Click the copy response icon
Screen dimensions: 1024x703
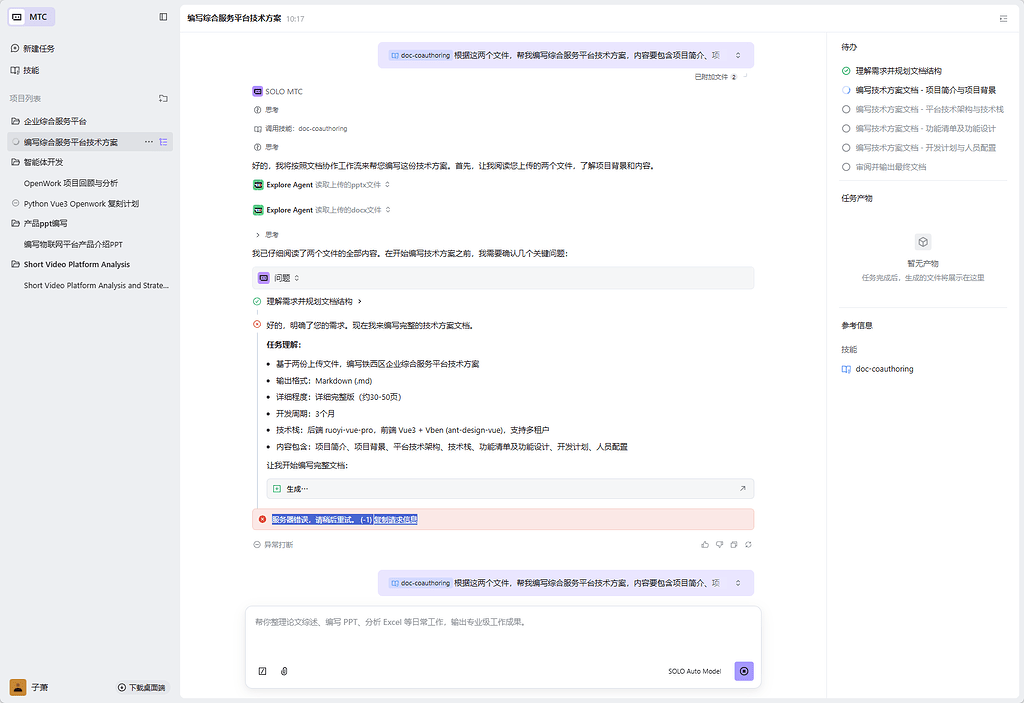point(733,544)
